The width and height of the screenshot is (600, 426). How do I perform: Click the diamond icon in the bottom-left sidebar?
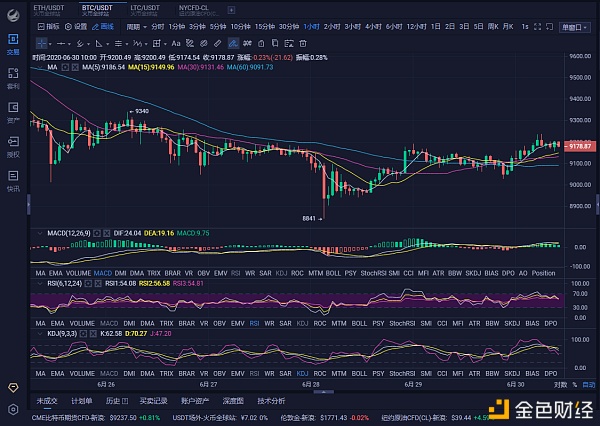pos(13,386)
